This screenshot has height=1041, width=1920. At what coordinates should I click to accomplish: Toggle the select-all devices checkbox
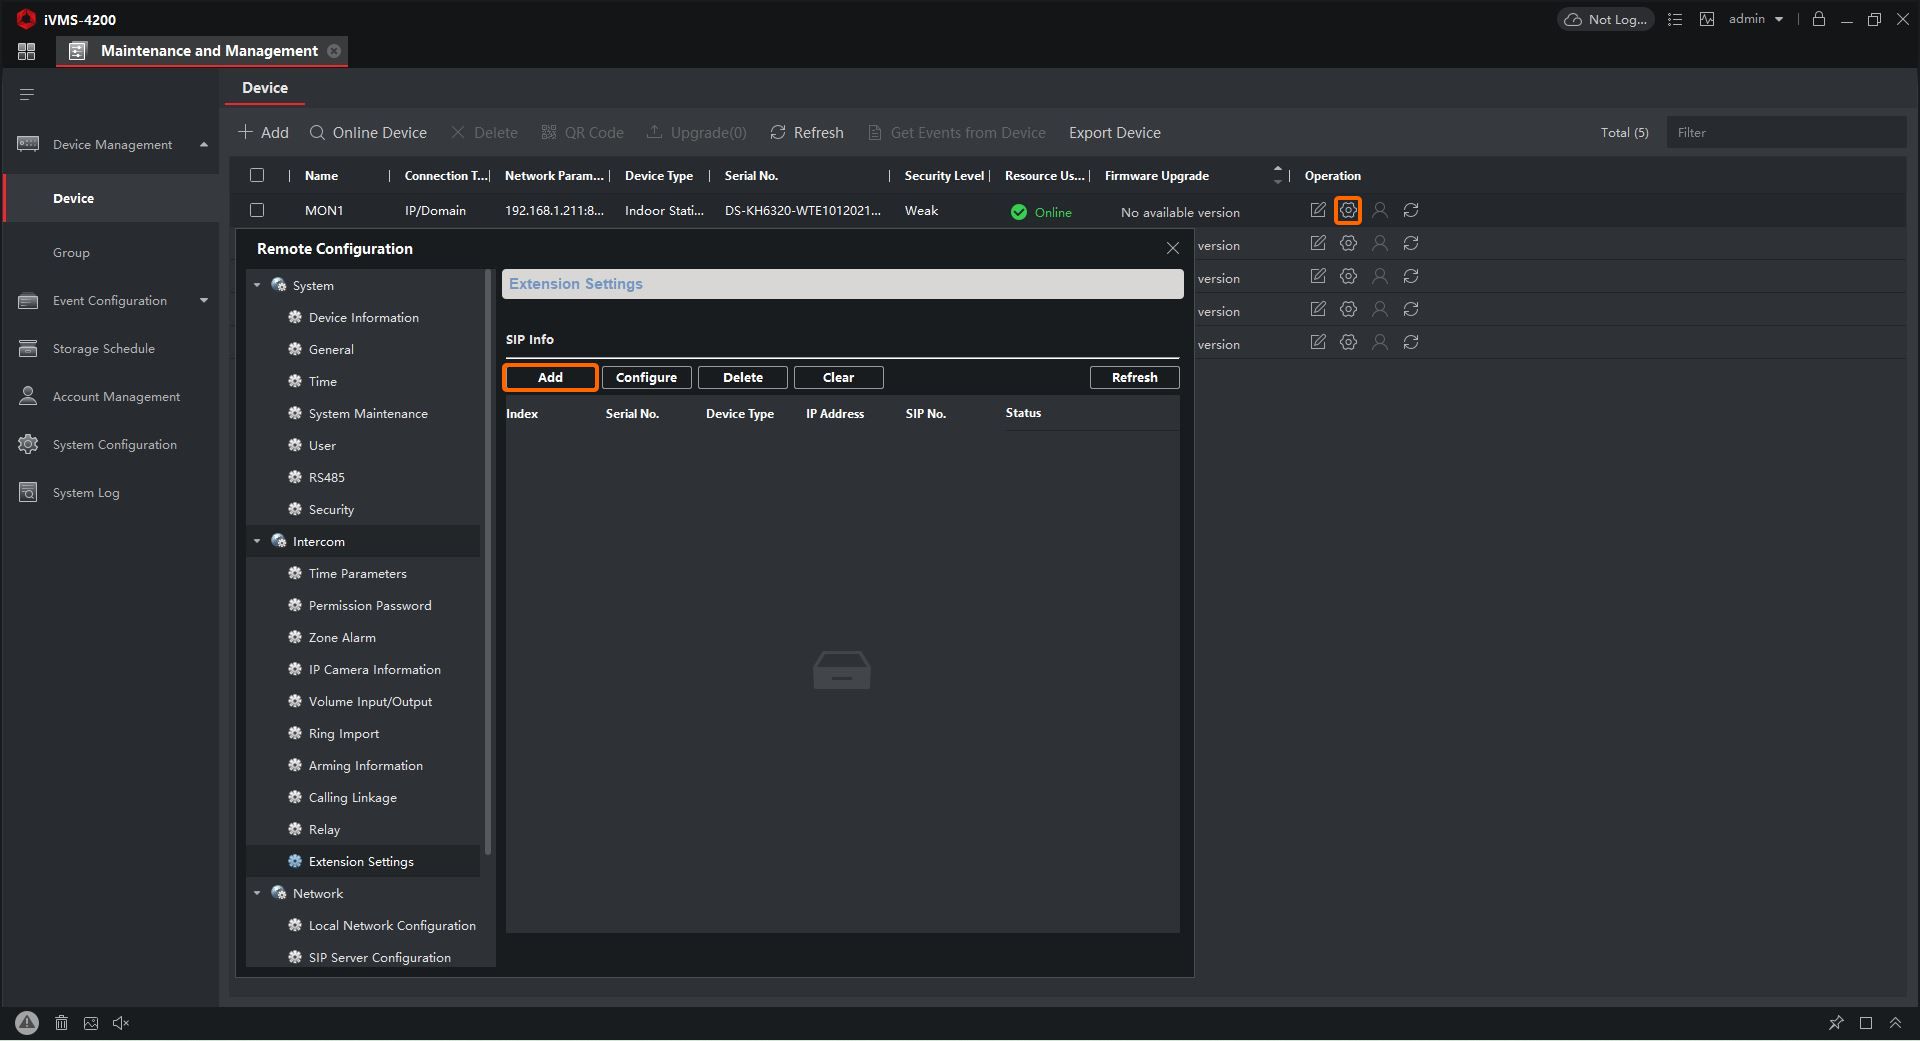click(x=257, y=176)
